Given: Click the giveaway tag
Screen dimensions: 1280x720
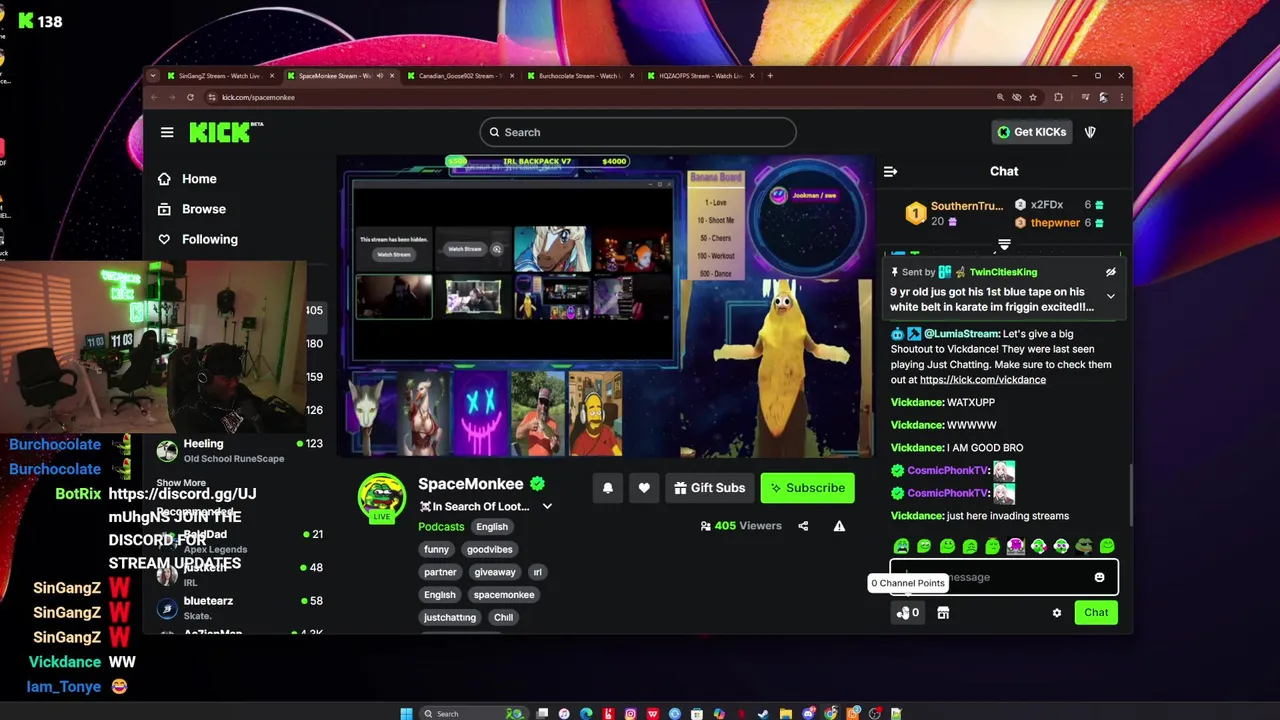Looking at the screenshot, I should pos(495,572).
